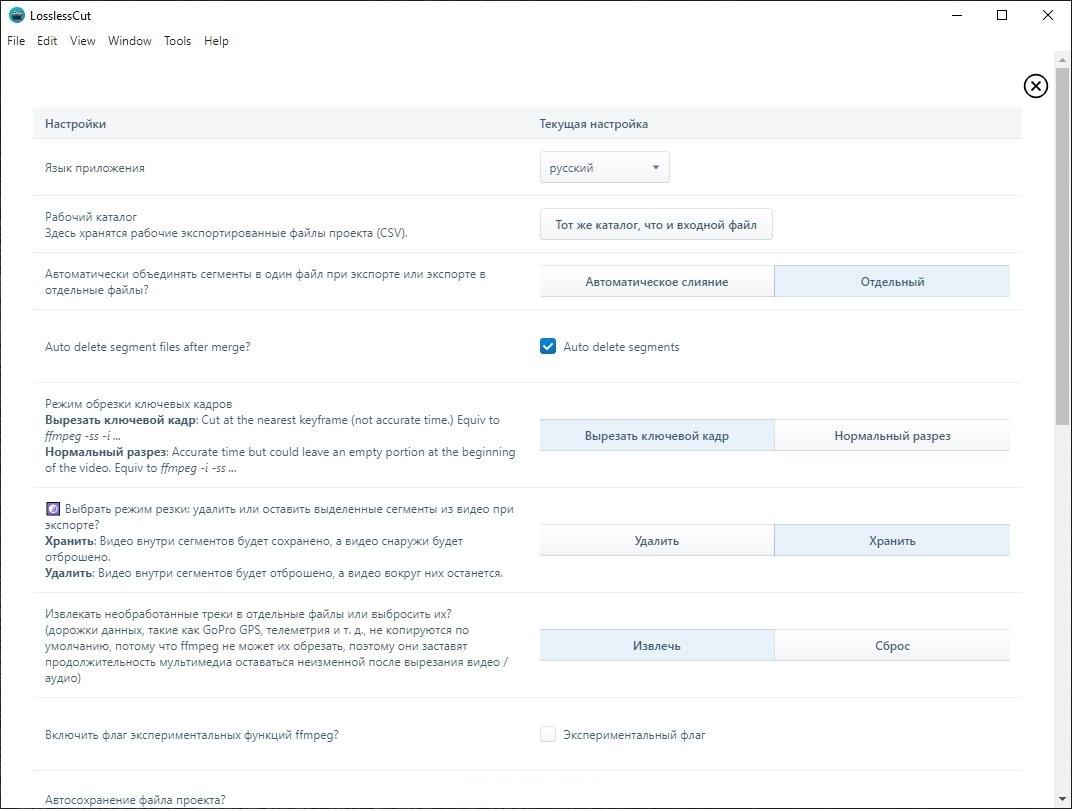
Task: Click the LosslessCut app icon in title bar
Action: coord(16,15)
